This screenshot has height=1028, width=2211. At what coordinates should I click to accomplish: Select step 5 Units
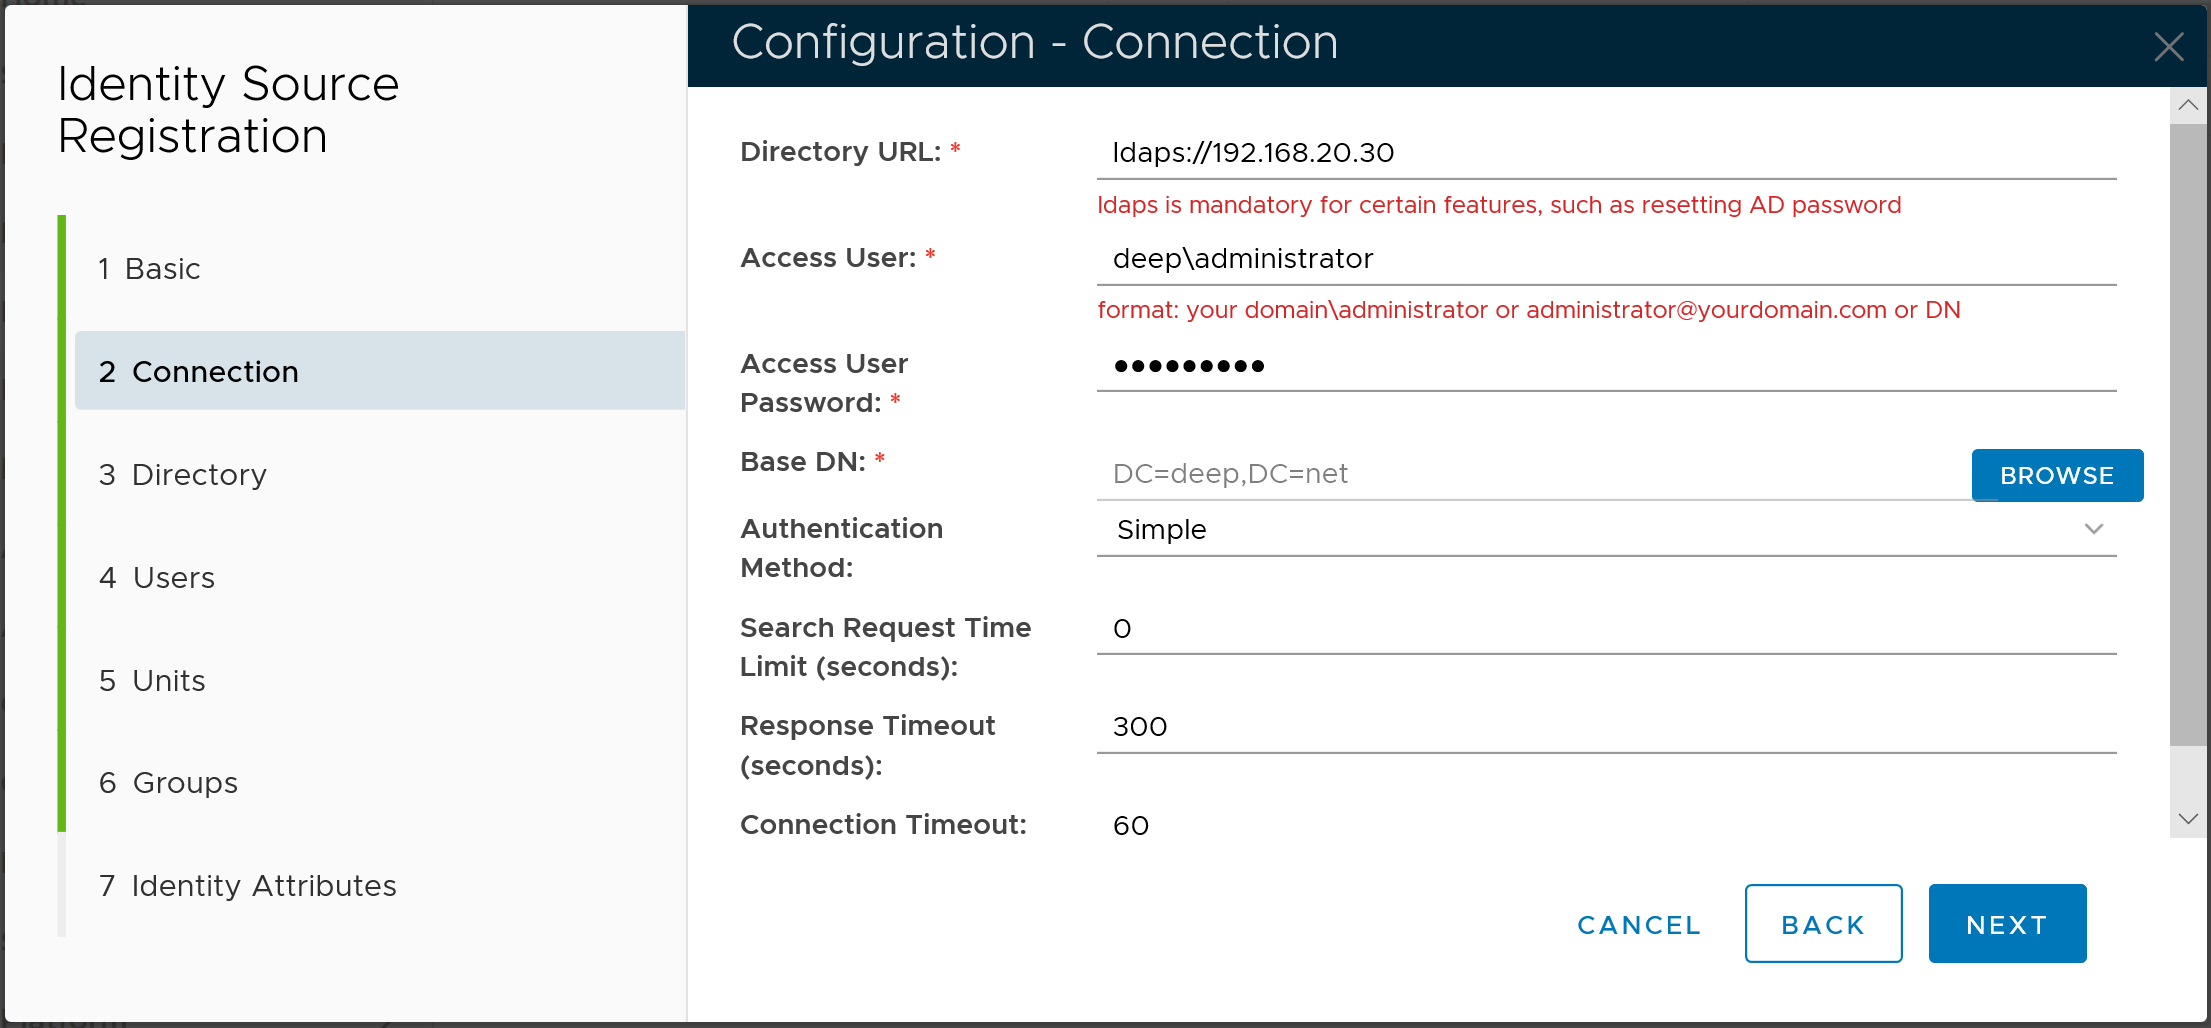pos(152,681)
